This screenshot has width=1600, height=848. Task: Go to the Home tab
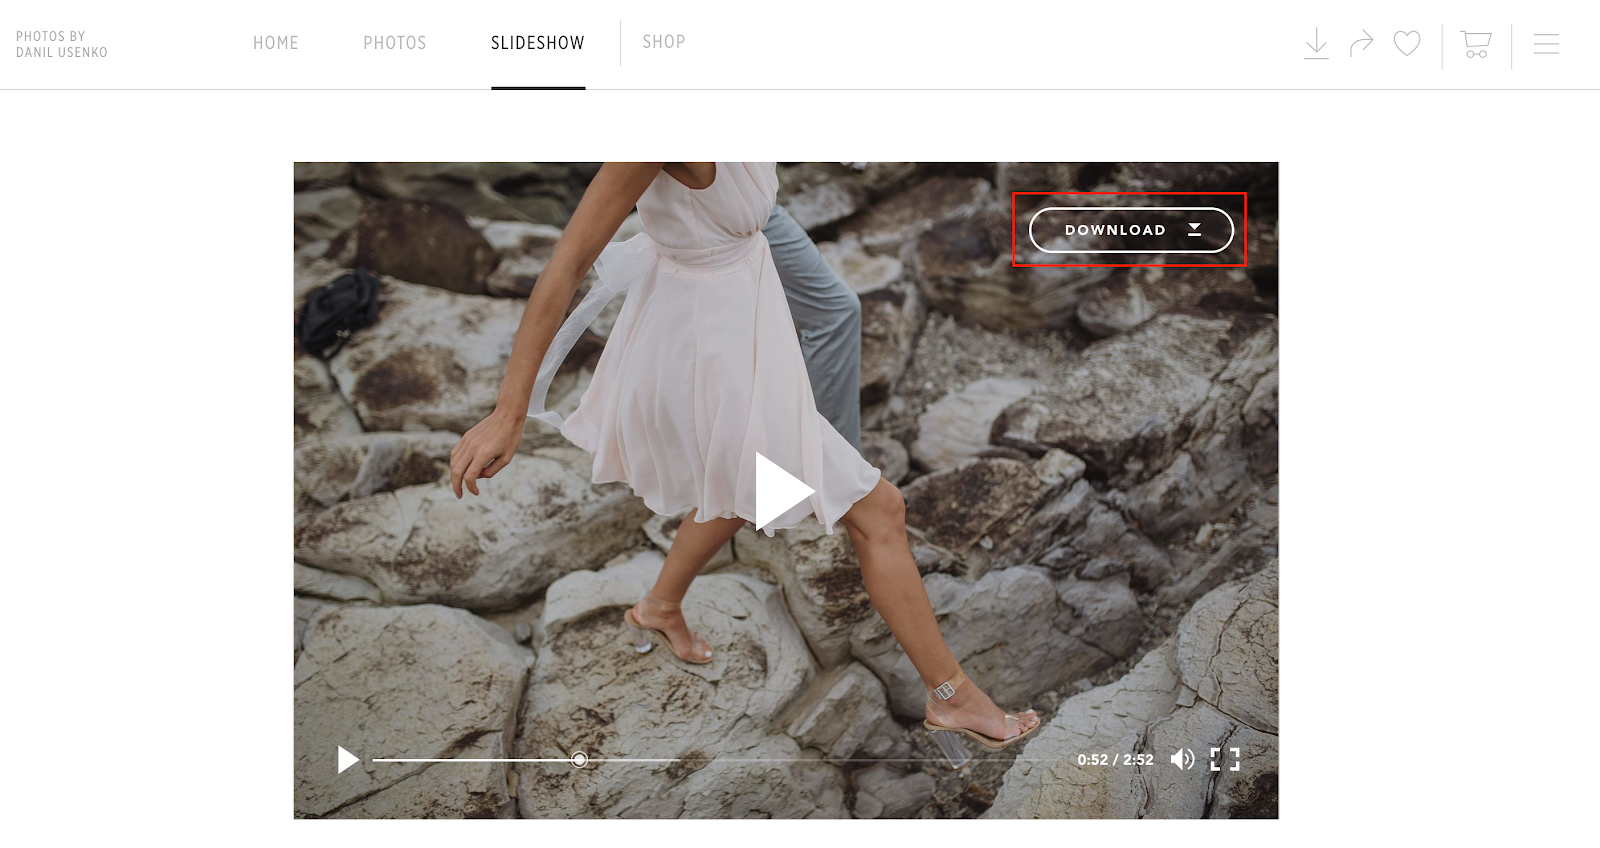click(276, 43)
